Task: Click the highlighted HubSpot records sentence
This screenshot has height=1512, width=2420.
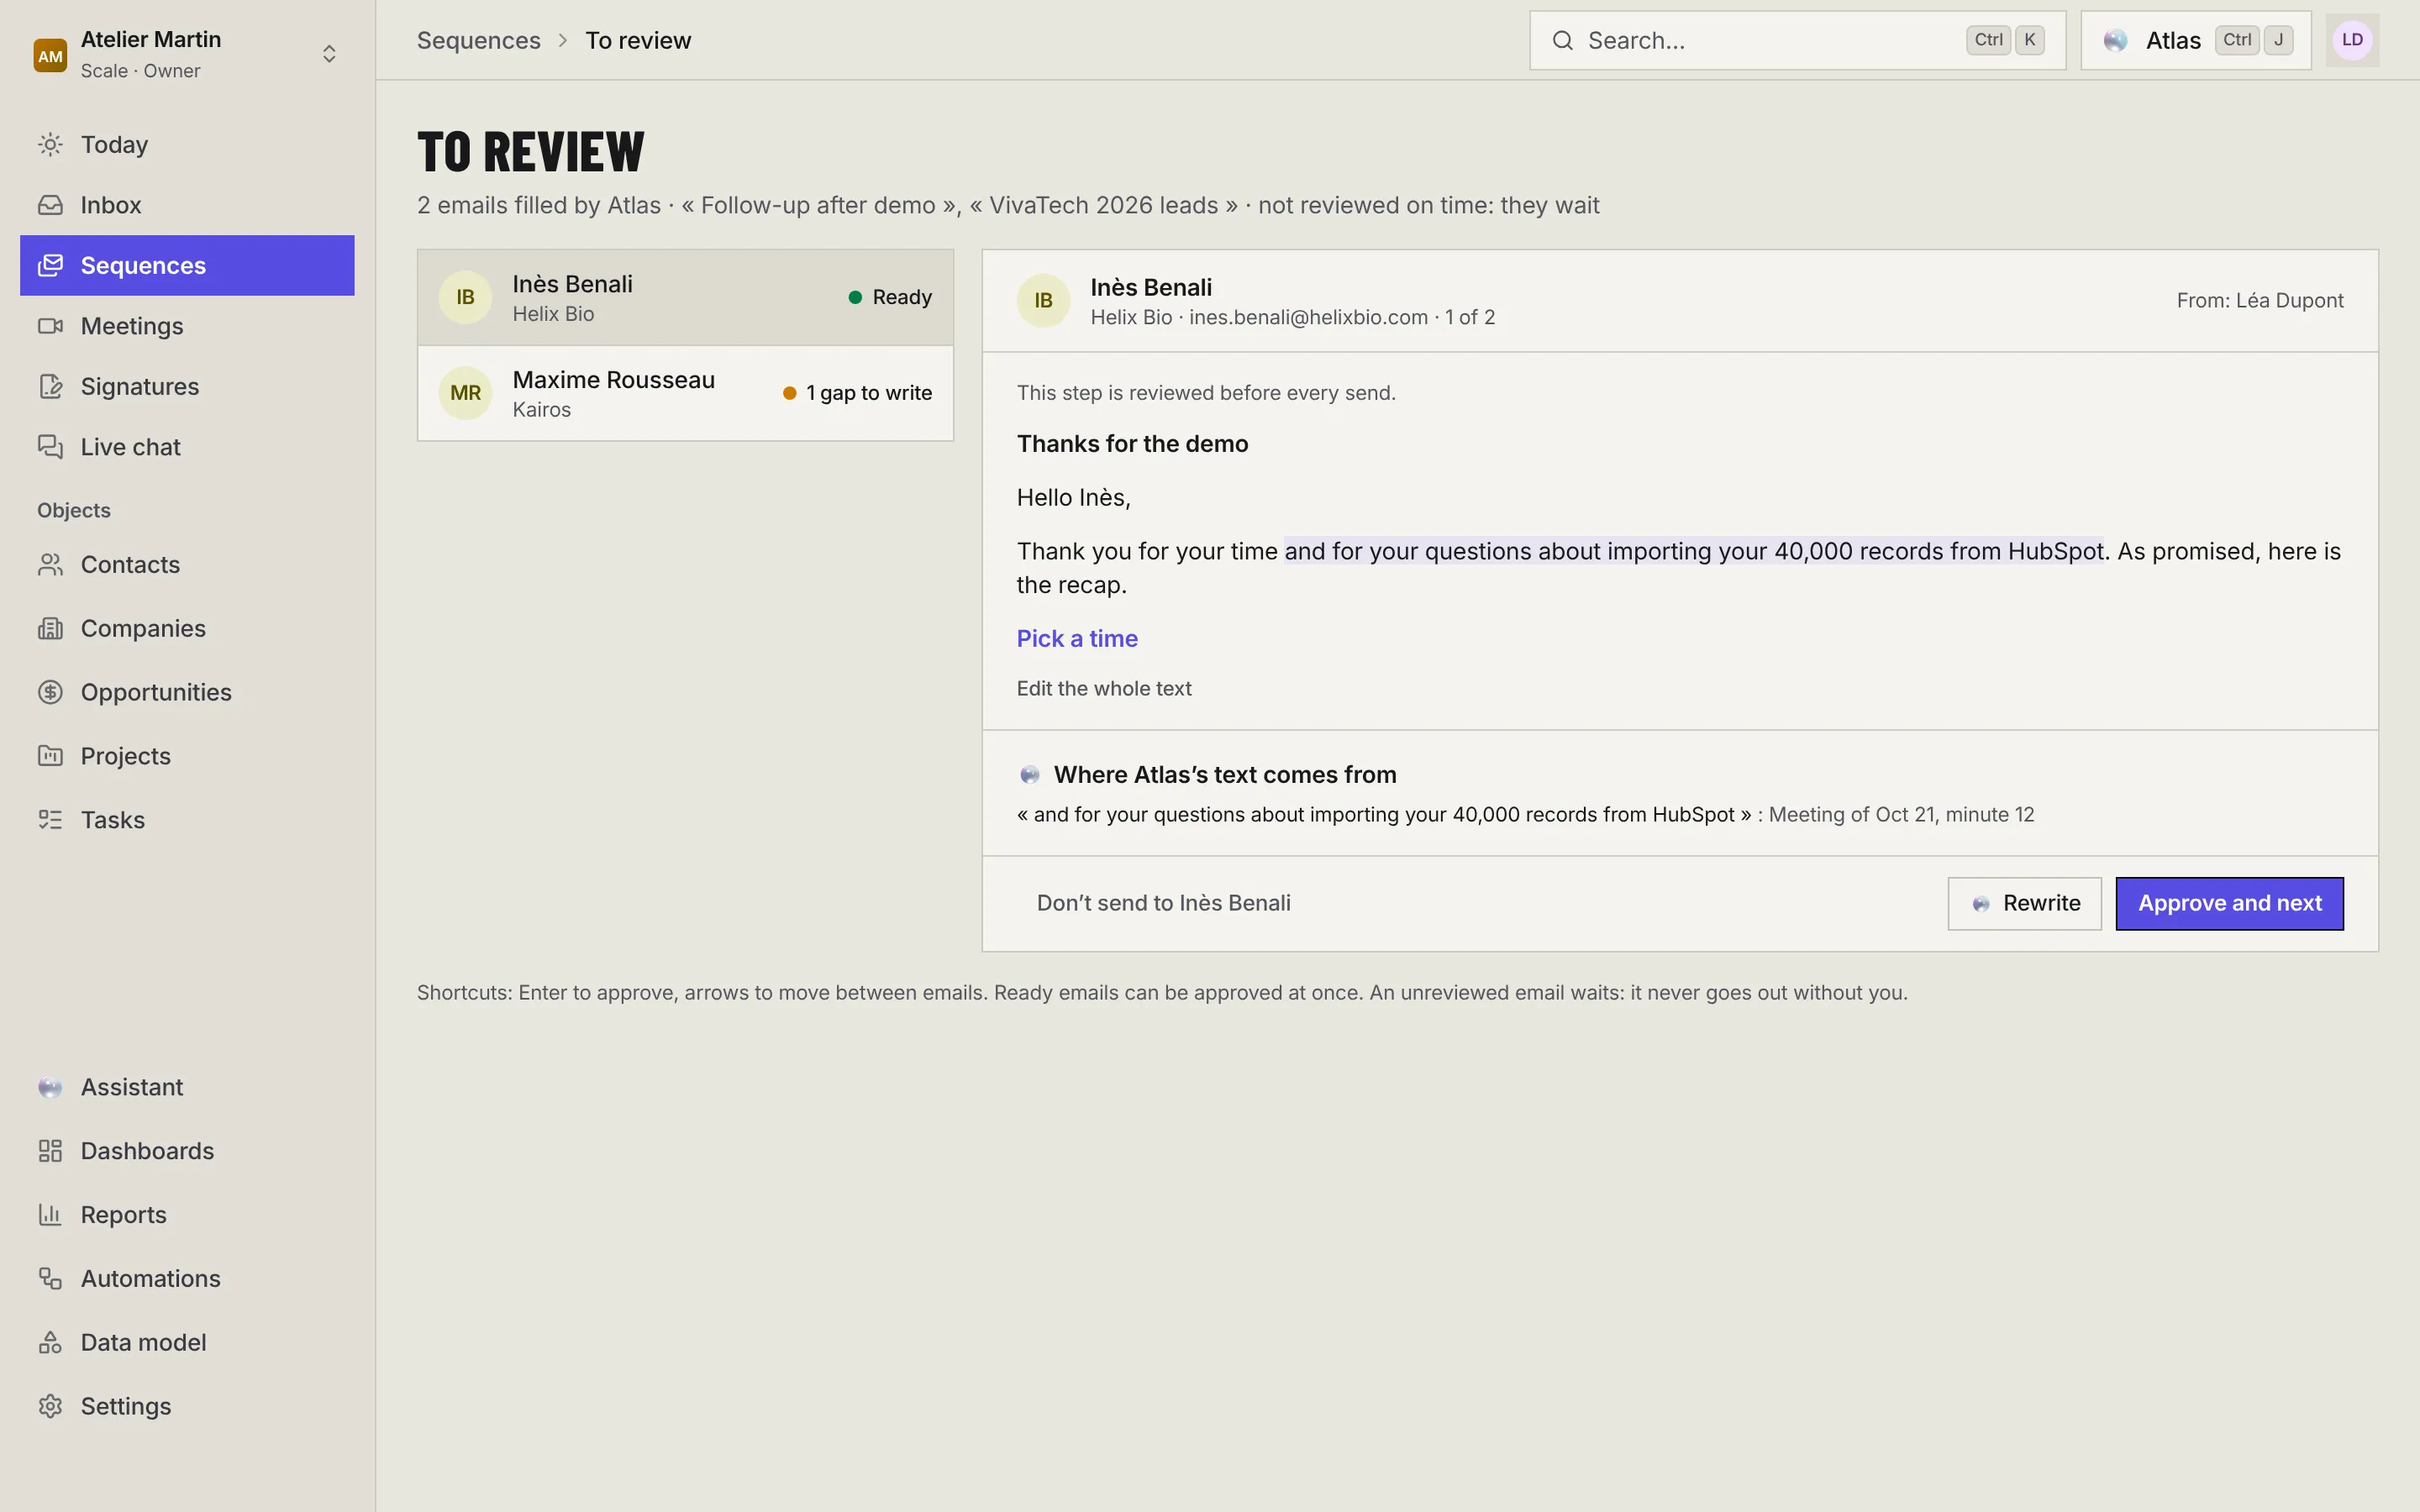Action: click(1694, 551)
